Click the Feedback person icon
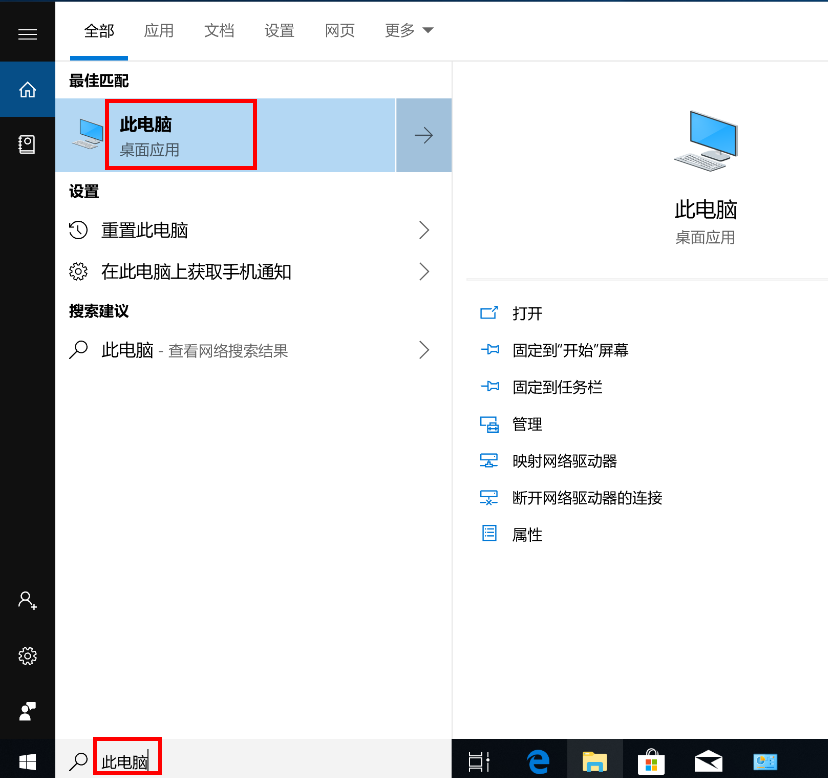 point(27,711)
